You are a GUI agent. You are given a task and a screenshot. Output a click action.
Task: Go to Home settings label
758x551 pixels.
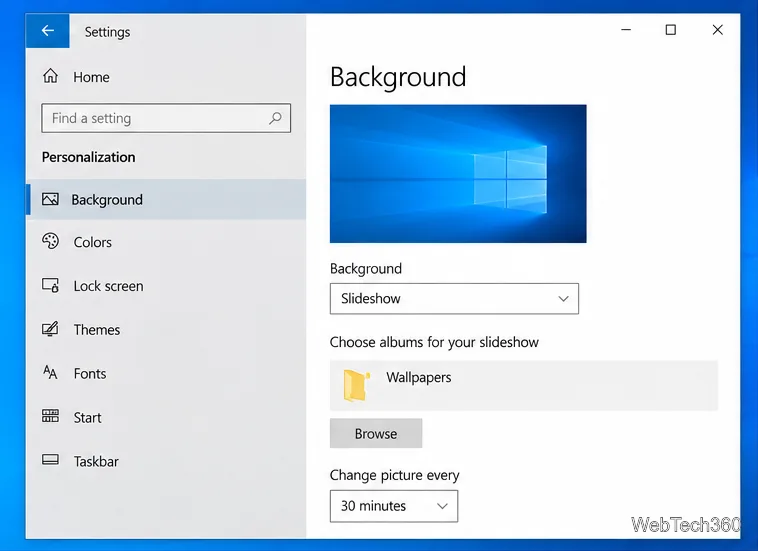click(x=91, y=77)
